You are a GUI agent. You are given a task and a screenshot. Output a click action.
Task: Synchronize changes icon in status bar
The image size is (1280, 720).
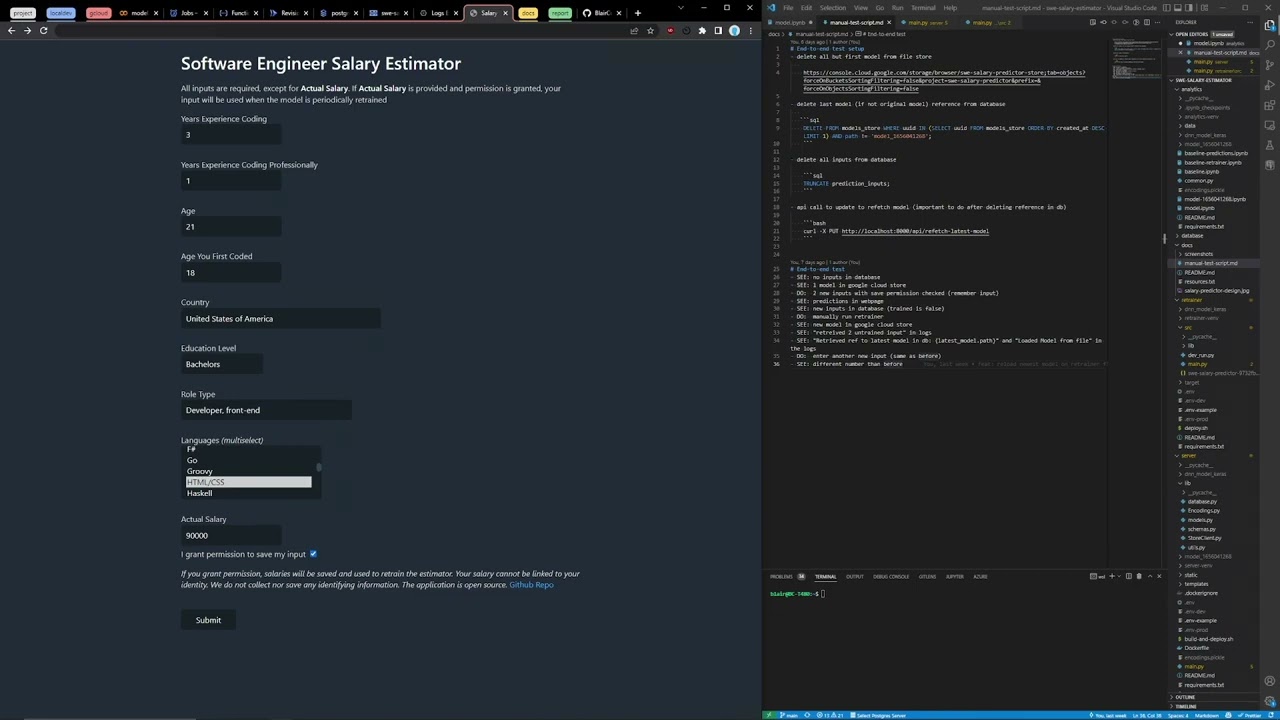[807, 715]
